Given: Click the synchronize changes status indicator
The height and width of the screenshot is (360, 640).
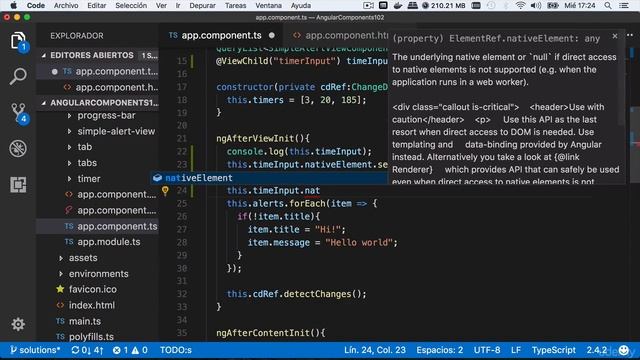Looking at the screenshot, I should [87, 350].
